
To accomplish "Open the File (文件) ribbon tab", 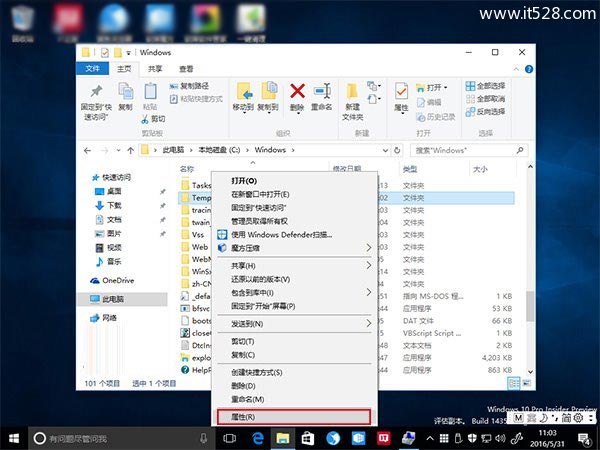I will [93, 68].
